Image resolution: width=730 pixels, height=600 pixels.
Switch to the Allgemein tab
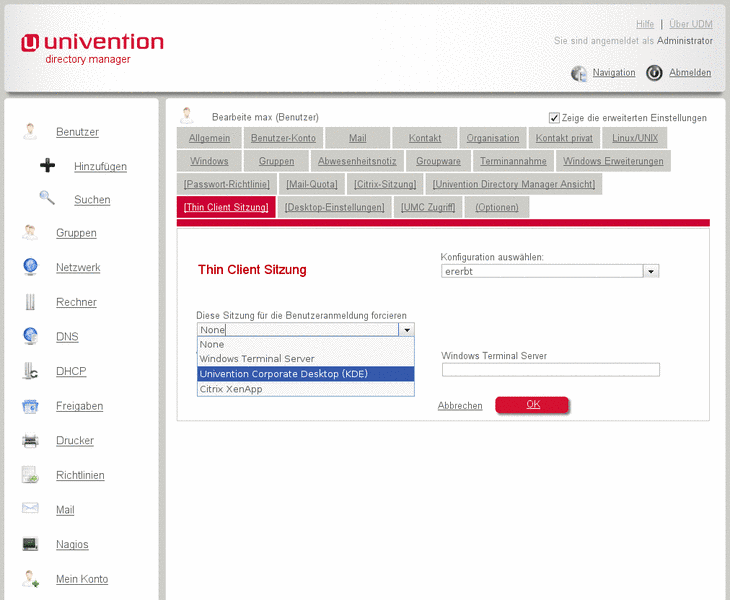pos(209,138)
